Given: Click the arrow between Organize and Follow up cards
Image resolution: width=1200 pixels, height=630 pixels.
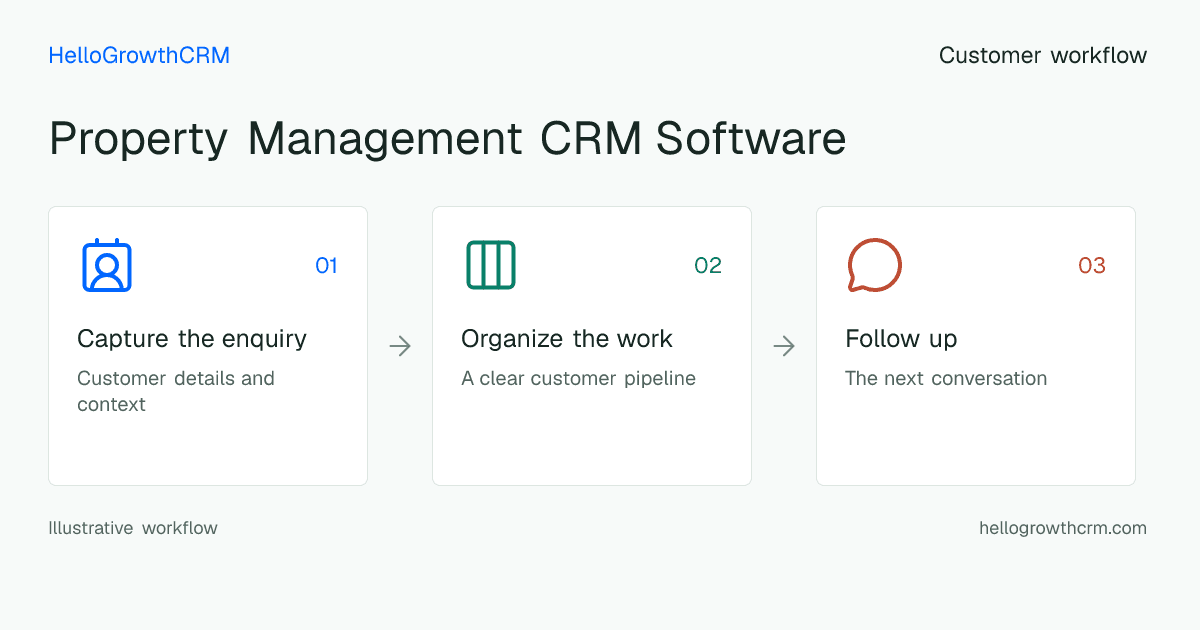Looking at the screenshot, I should [x=784, y=346].
